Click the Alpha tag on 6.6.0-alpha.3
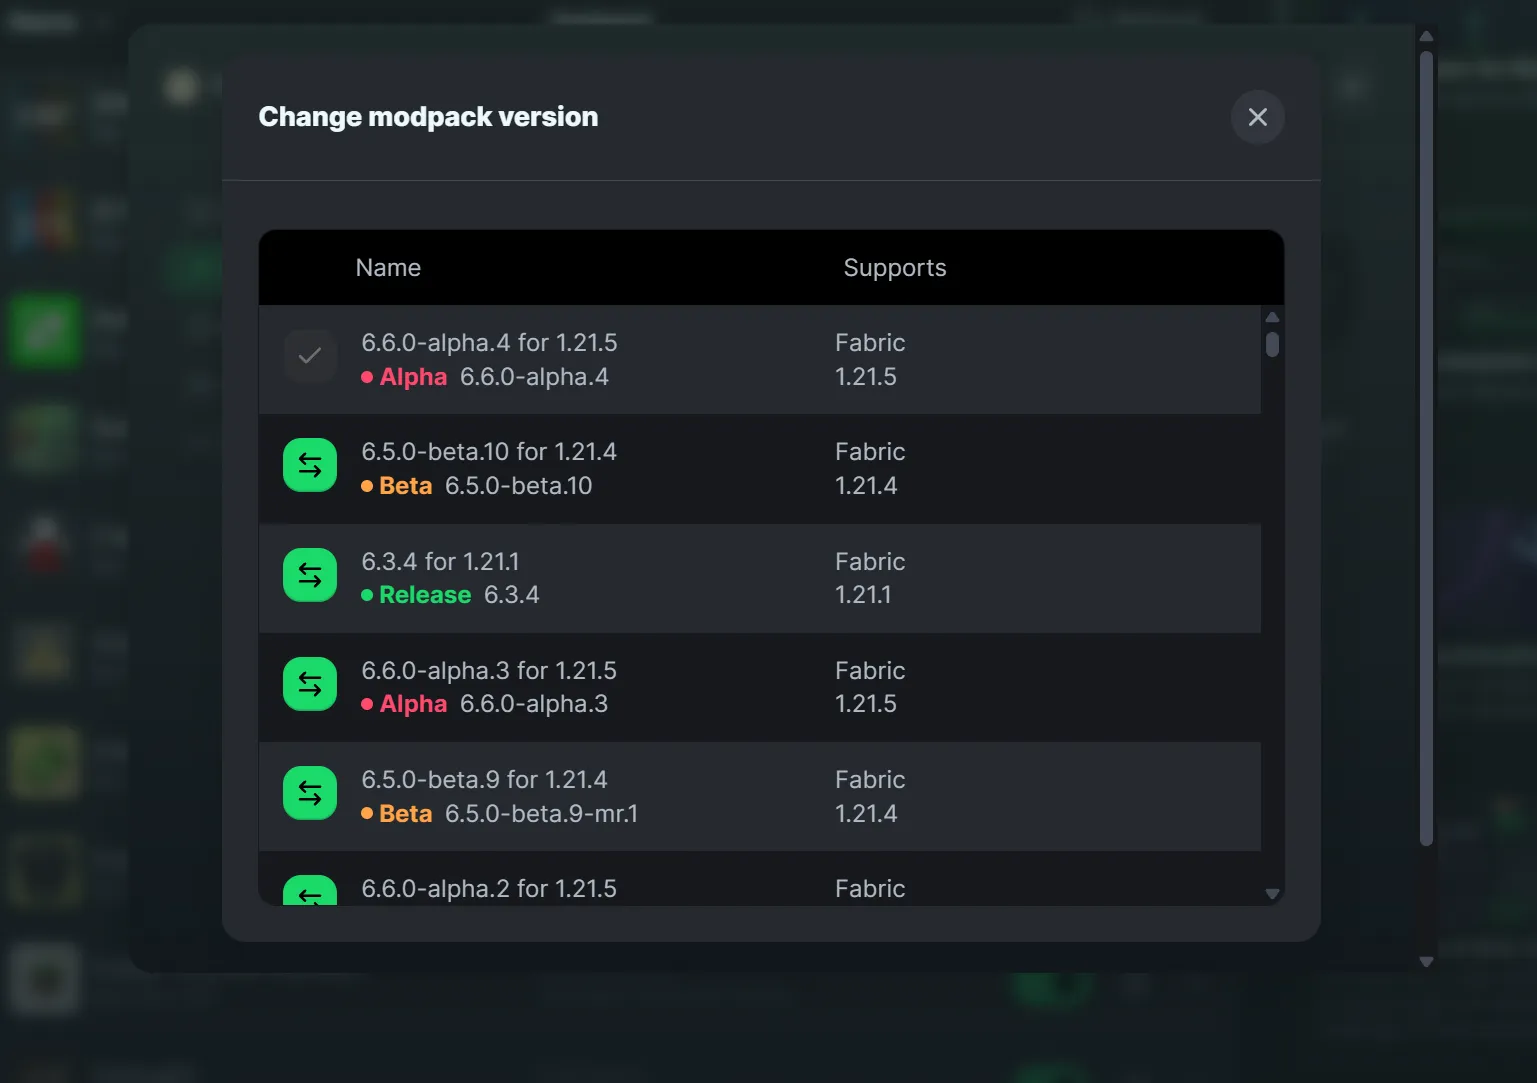Screen dimensions: 1537x1083 pyautogui.click(x=413, y=704)
